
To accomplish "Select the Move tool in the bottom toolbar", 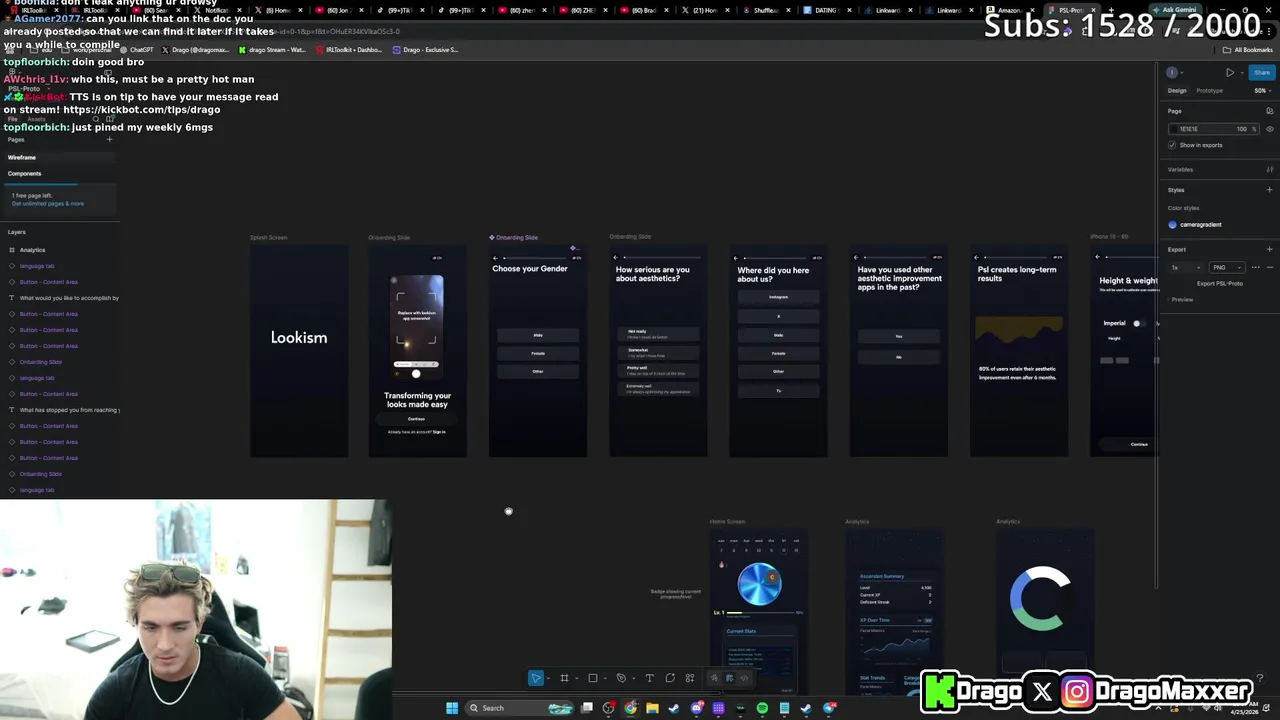I will point(536,678).
